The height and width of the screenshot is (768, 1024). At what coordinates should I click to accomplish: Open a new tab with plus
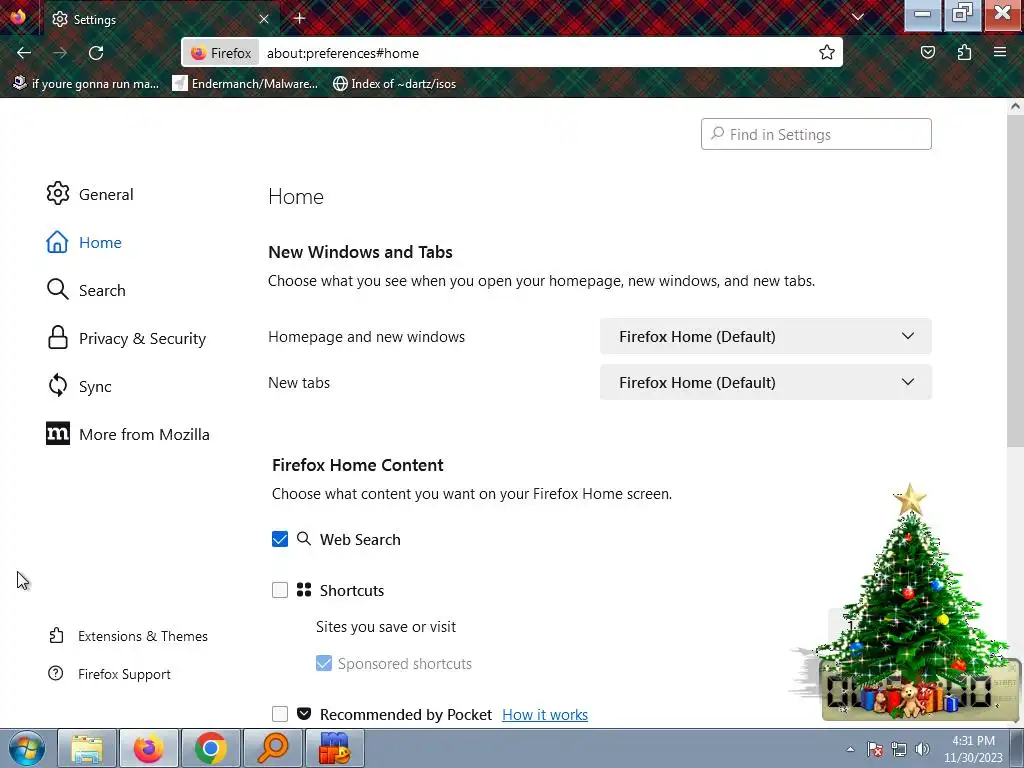point(299,18)
